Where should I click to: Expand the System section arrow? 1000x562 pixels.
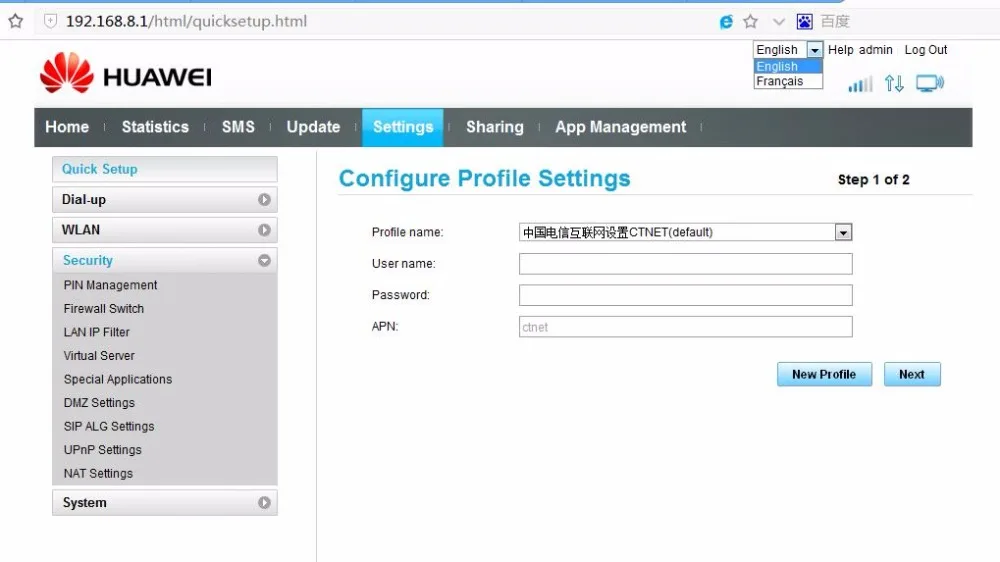click(x=264, y=503)
